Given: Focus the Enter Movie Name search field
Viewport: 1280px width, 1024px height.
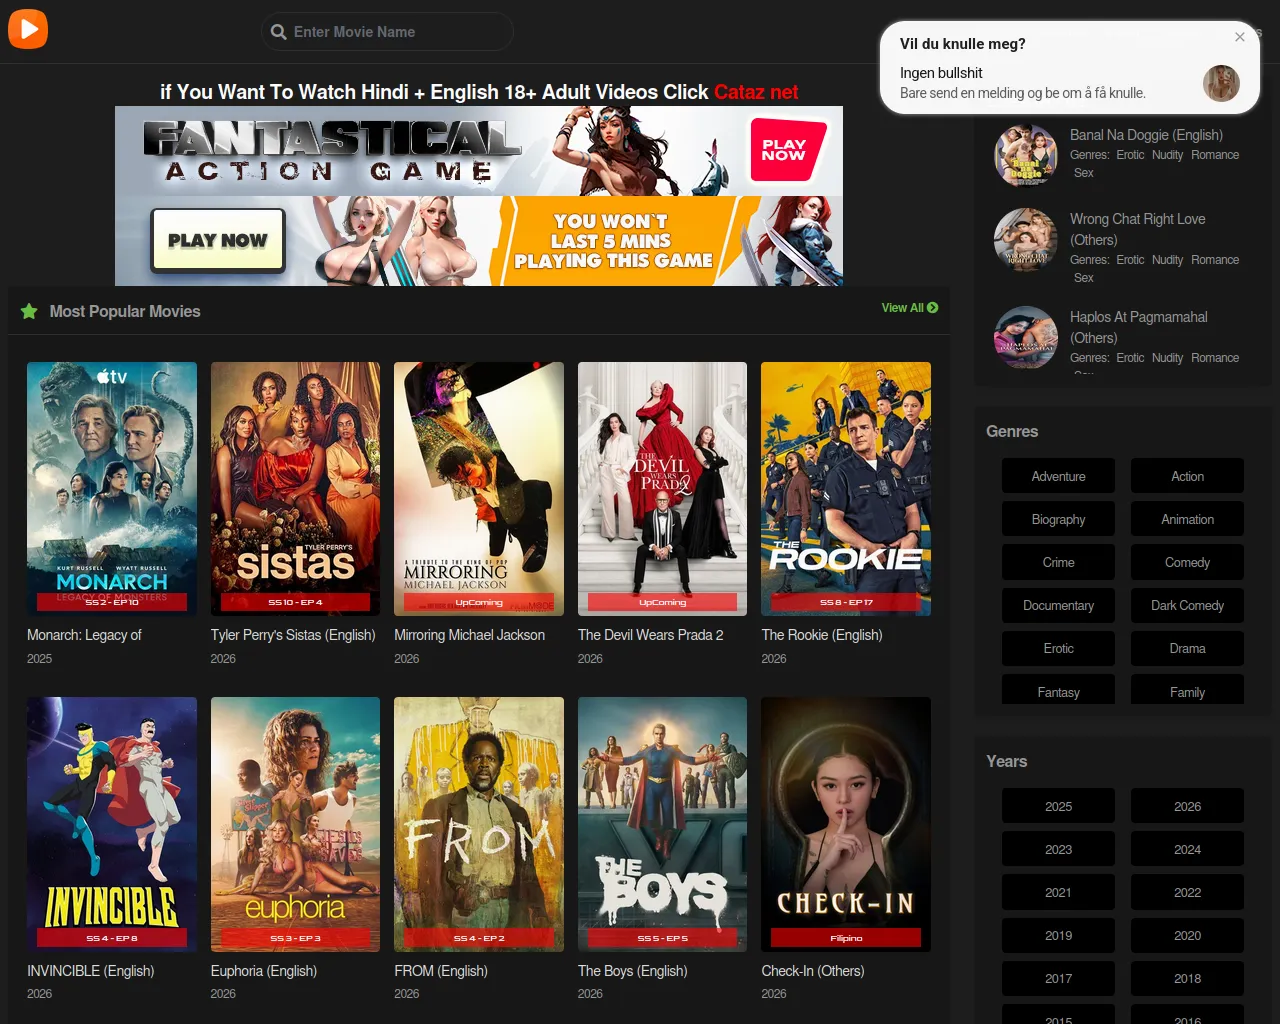Looking at the screenshot, I should tap(388, 32).
